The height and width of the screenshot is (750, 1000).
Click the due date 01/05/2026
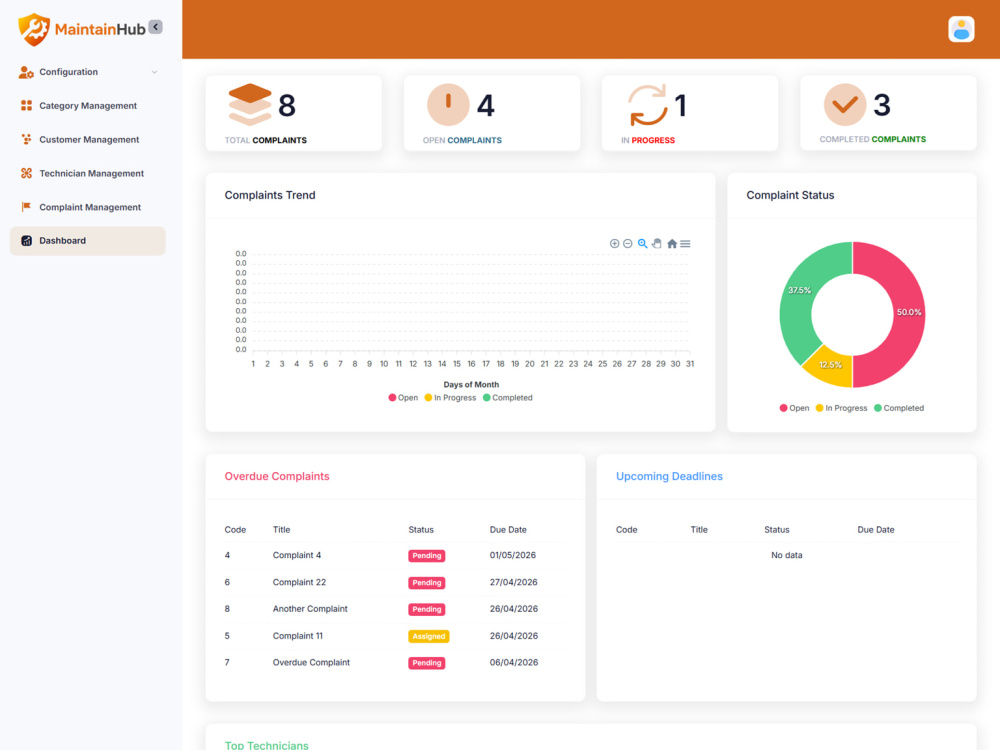pyautogui.click(x=513, y=555)
